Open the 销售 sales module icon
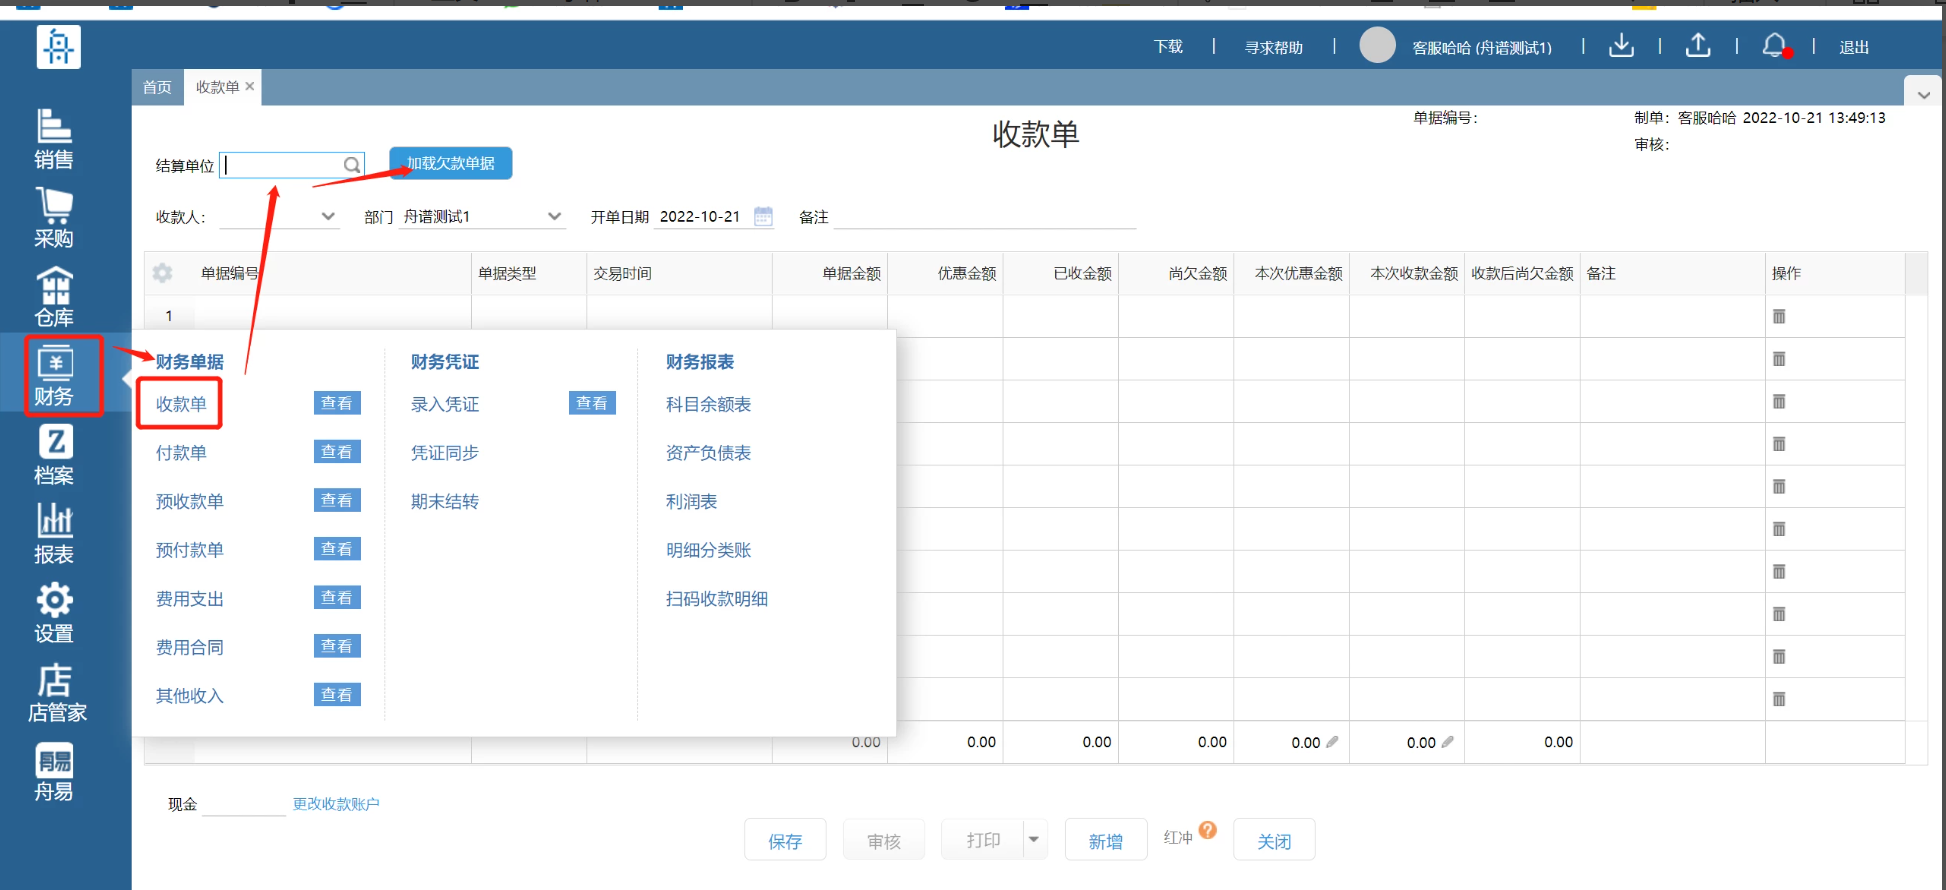Viewport: 1946px width, 890px height. click(54, 139)
